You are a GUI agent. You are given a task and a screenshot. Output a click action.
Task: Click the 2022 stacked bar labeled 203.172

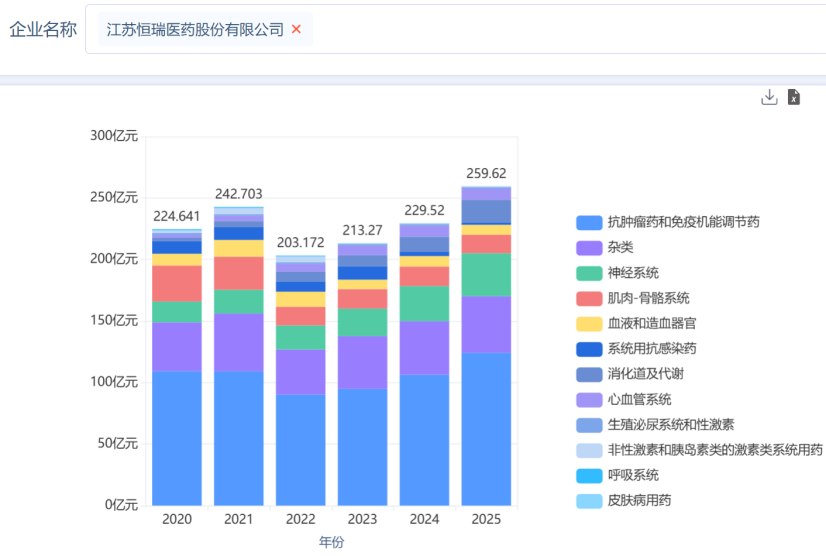click(x=301, y=381)
